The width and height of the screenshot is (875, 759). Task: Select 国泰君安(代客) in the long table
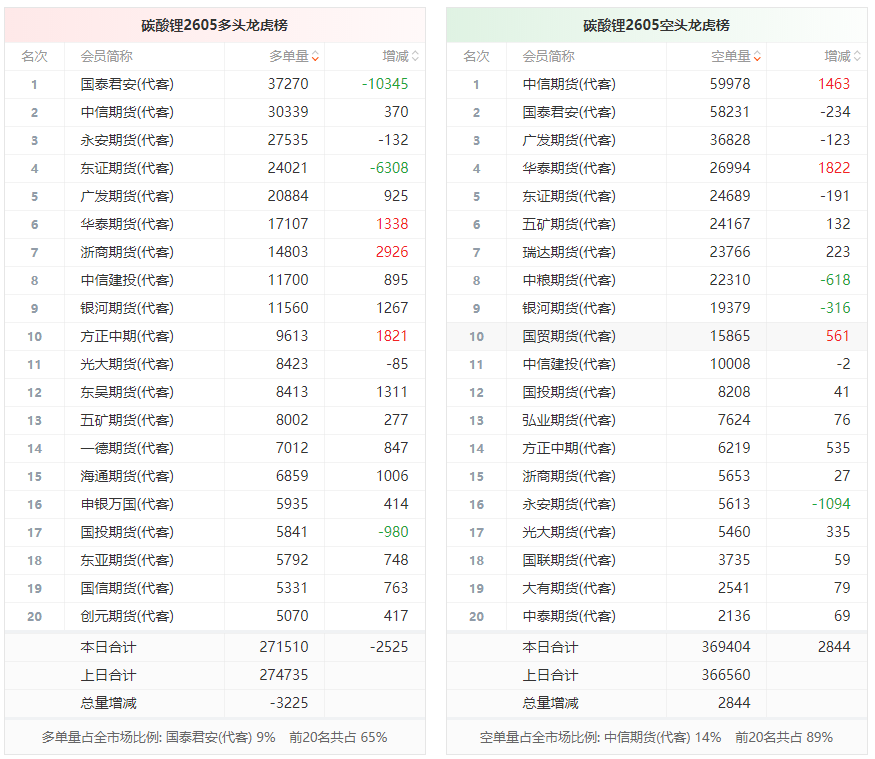pos(127,84)
